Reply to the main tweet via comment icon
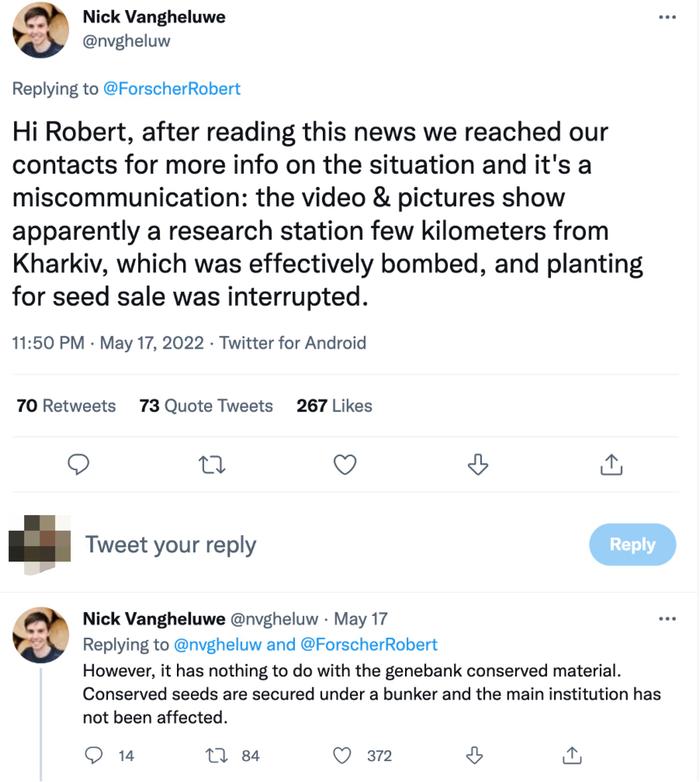The height and width of the screenshot is (782, 700). point(78,464)
